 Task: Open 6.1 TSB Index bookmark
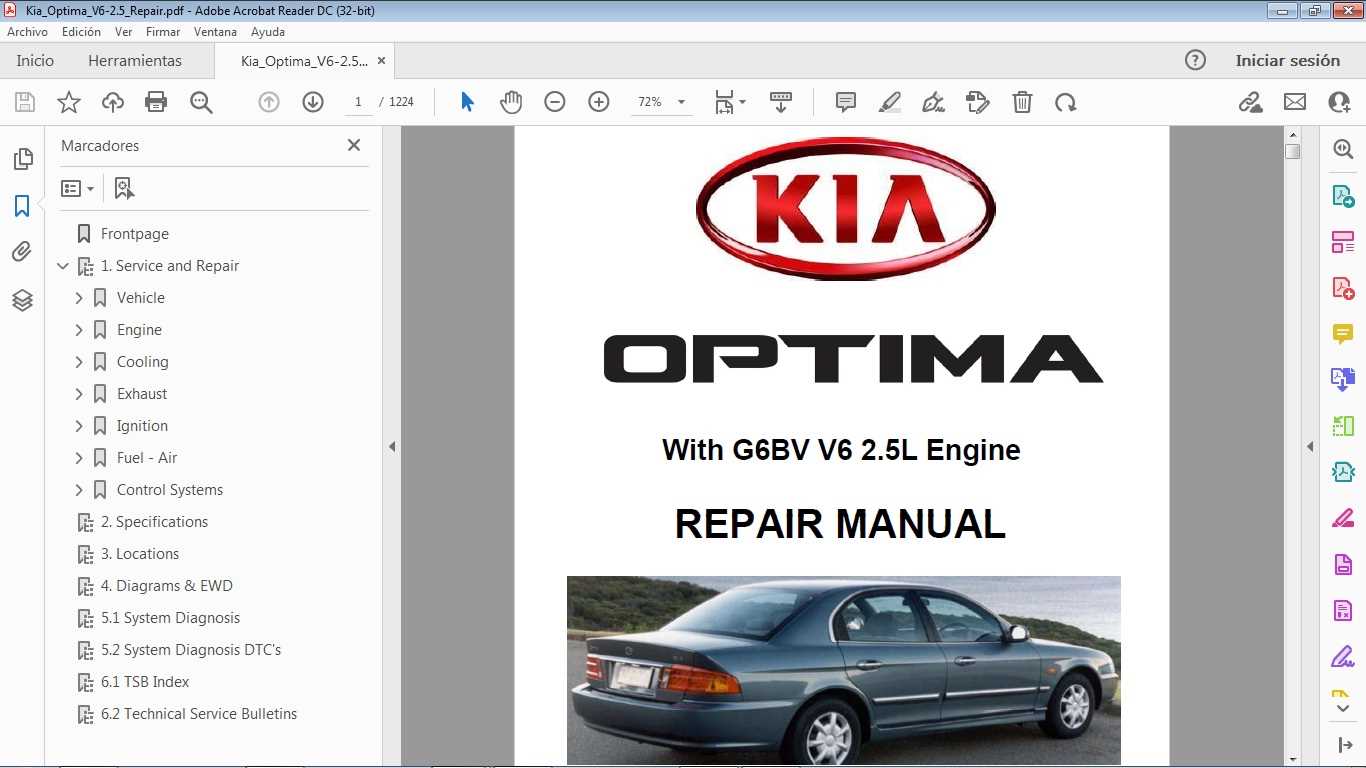(145, 682)
